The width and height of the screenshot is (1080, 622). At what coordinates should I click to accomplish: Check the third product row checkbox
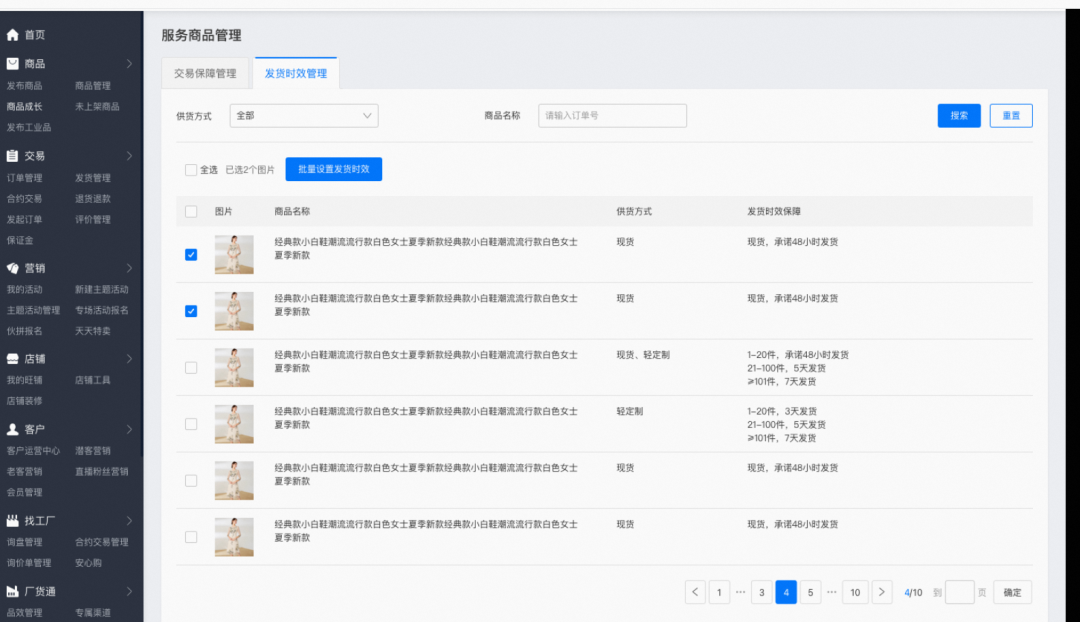[191, 368]
